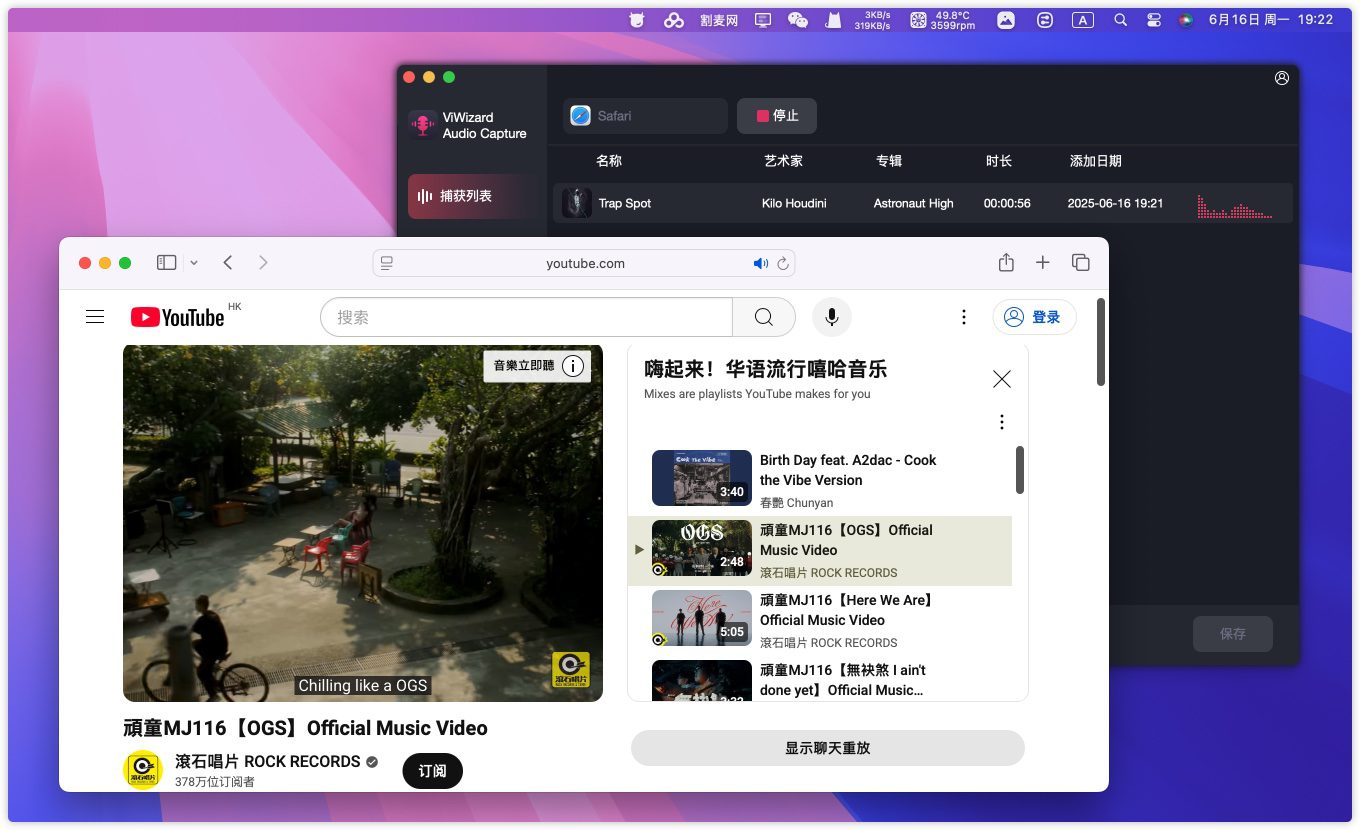Open the playlist three-dot options menu

1001,422
